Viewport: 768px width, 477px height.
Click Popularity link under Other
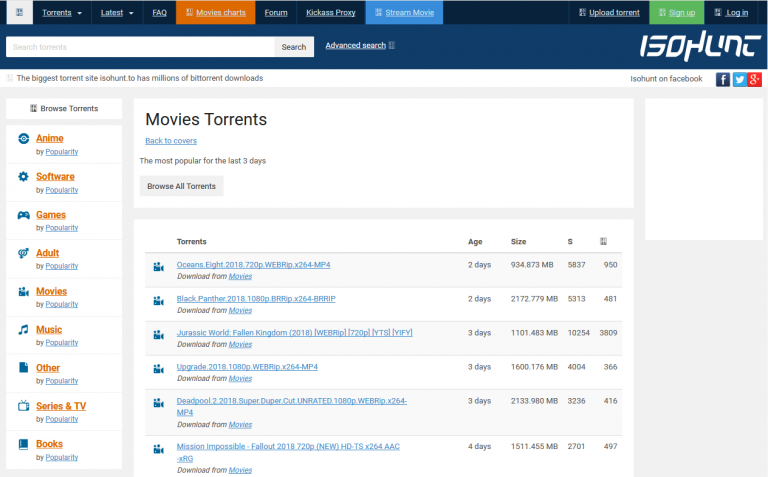coord(62,381)
